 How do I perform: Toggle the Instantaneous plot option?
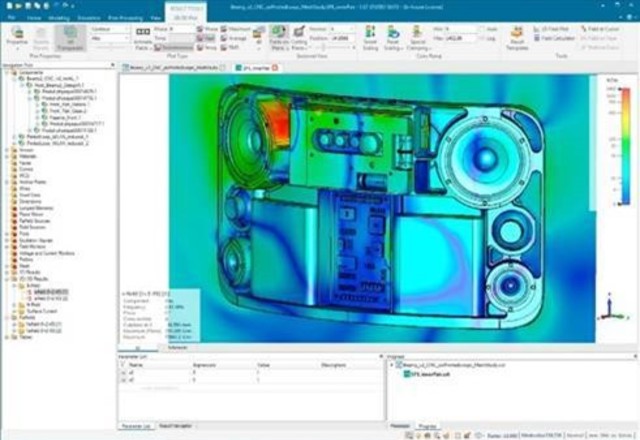click(173, 47)
